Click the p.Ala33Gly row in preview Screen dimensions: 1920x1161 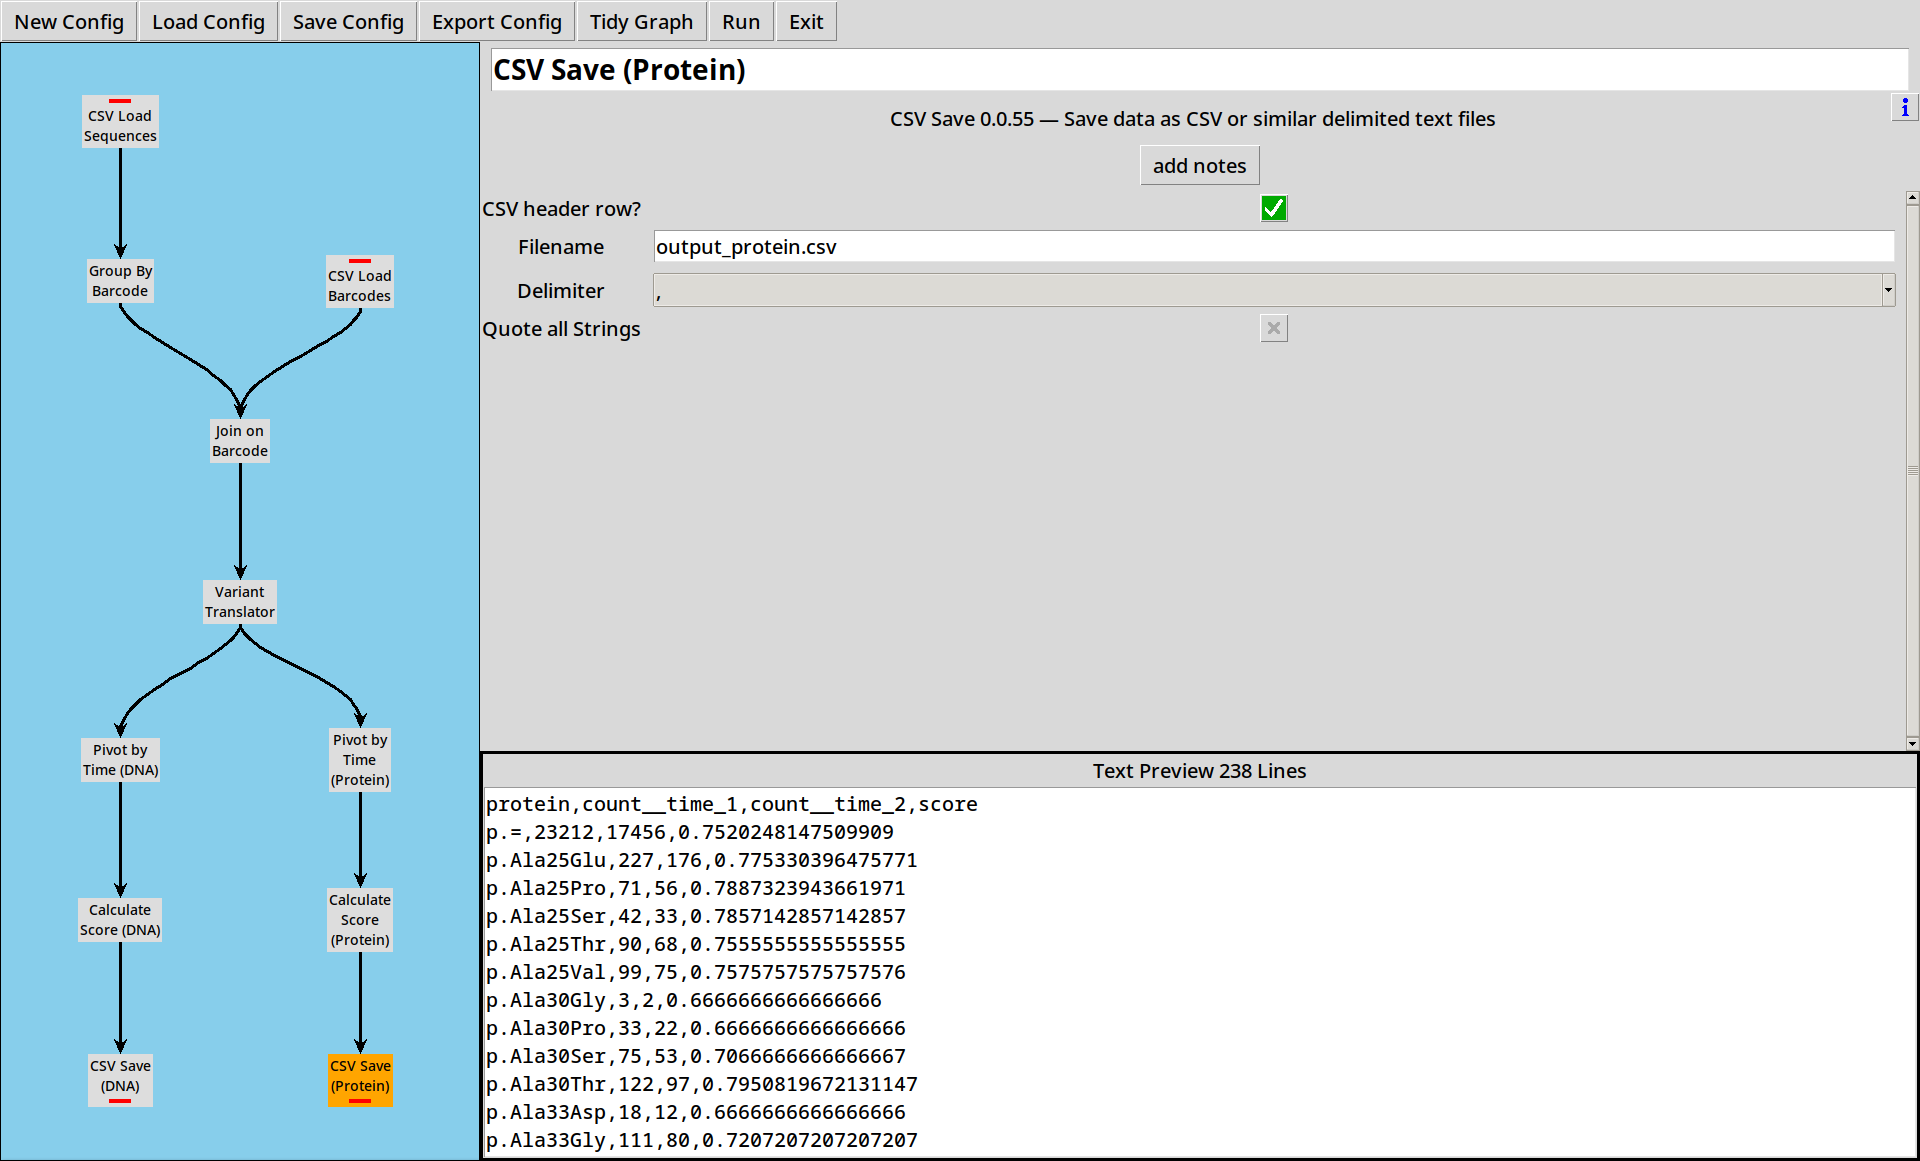coord(701,1140)
